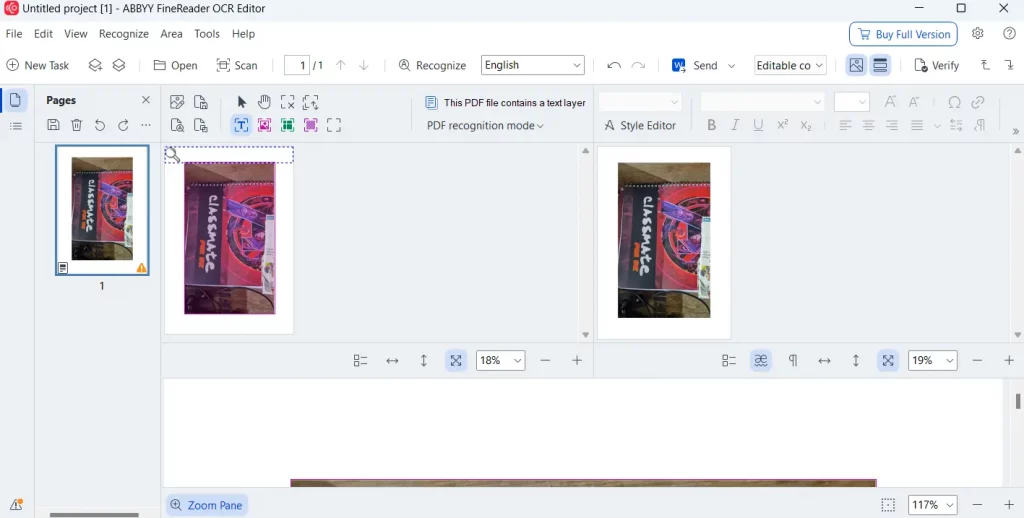
Task: Select the Draw Picture Area tool
Action: [264, 125]
